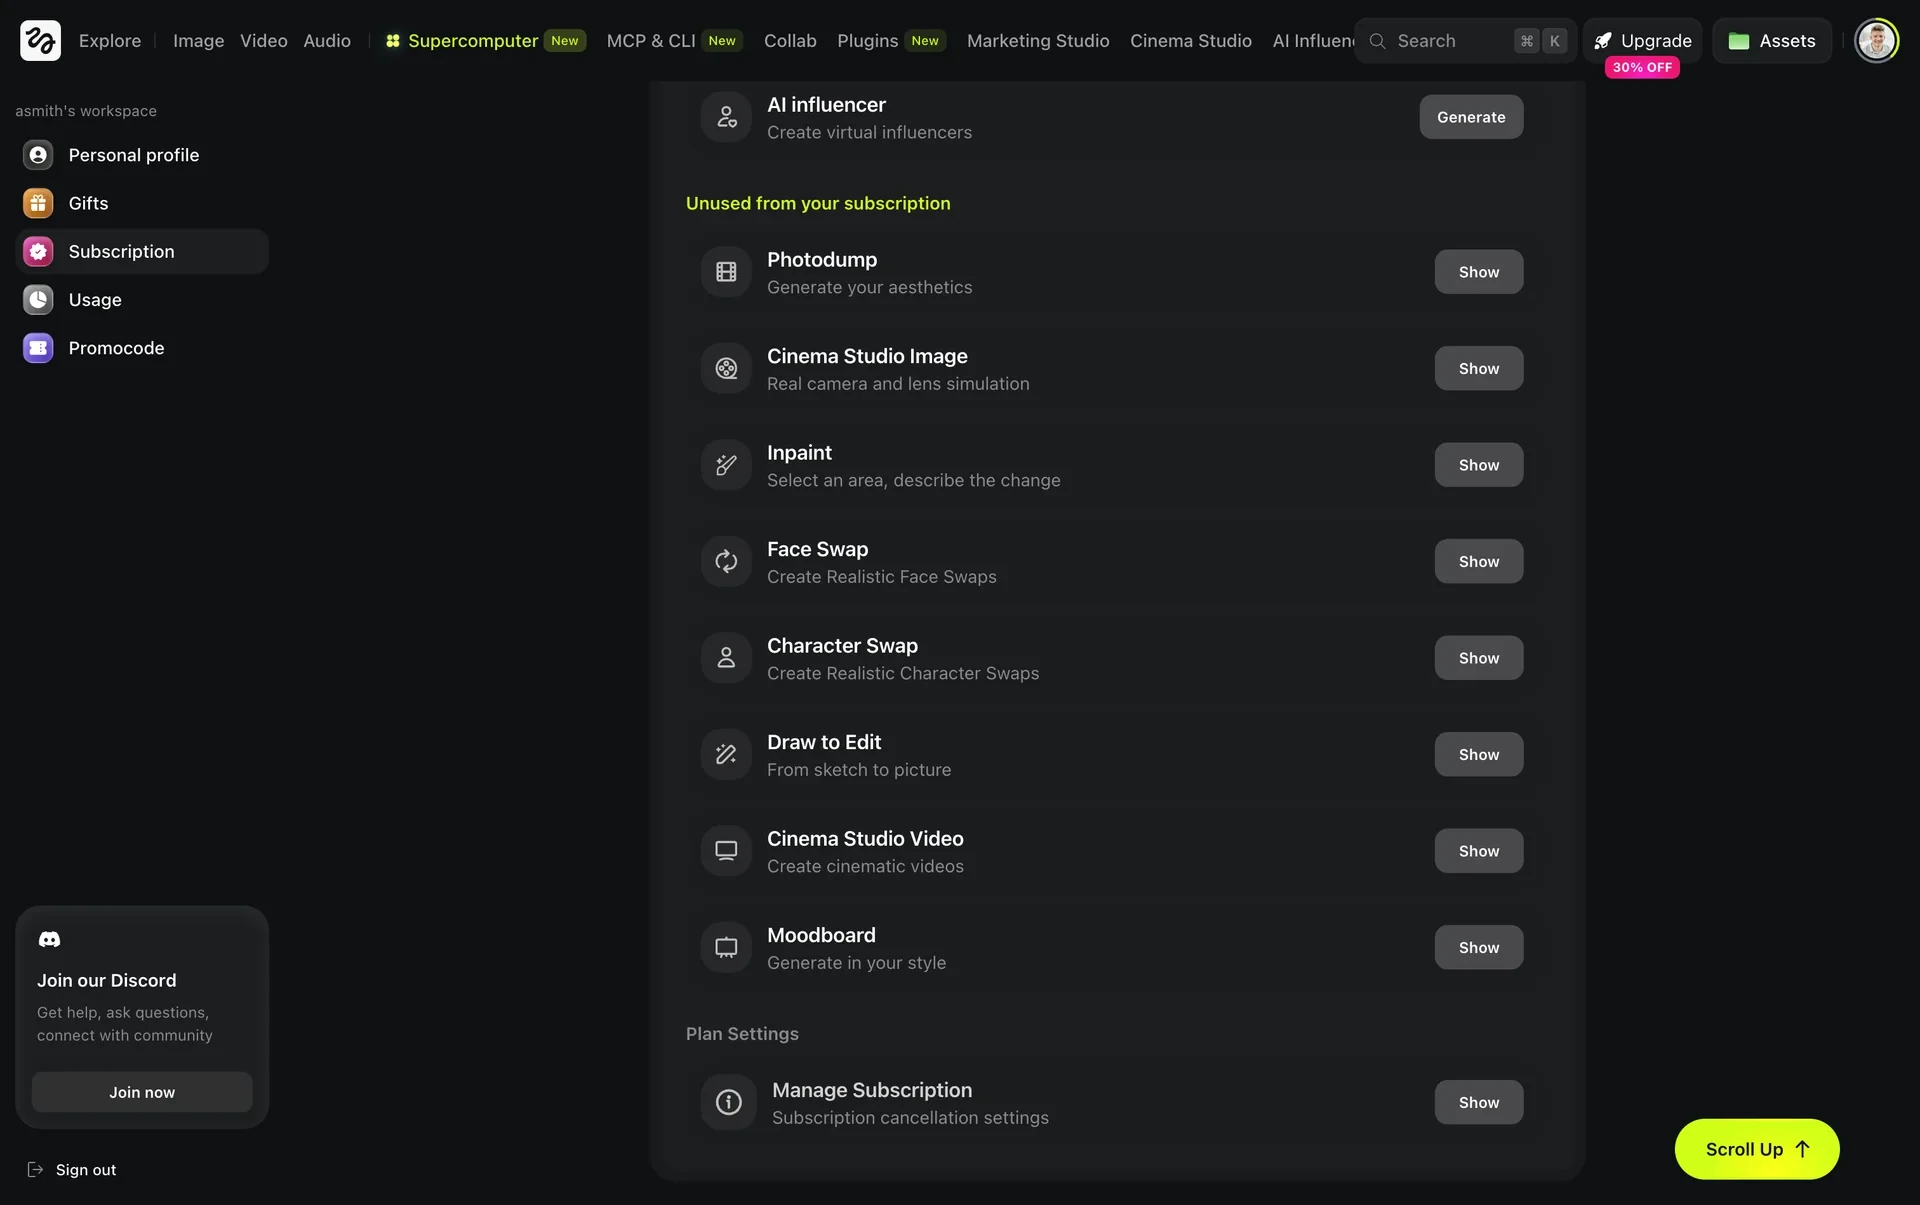Screen dimensions: 1920x1205
Task: Show the Moodboard feature
Action: [1479, 947]
